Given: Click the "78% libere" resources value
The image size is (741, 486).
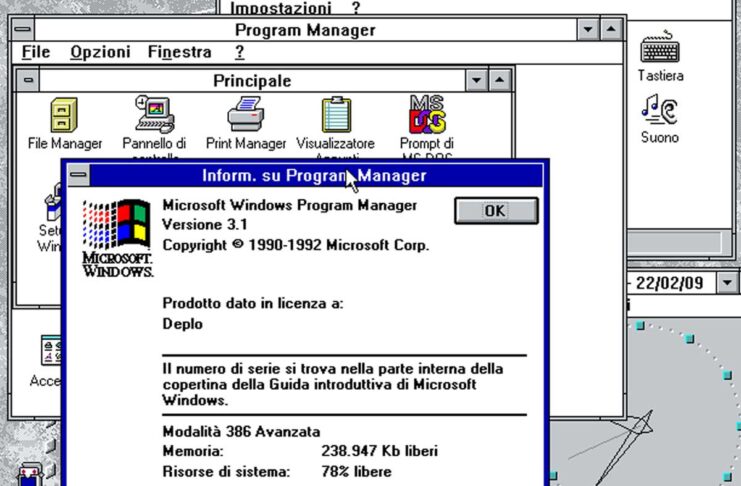Looking at the screenshot, I should coord(356,471).
